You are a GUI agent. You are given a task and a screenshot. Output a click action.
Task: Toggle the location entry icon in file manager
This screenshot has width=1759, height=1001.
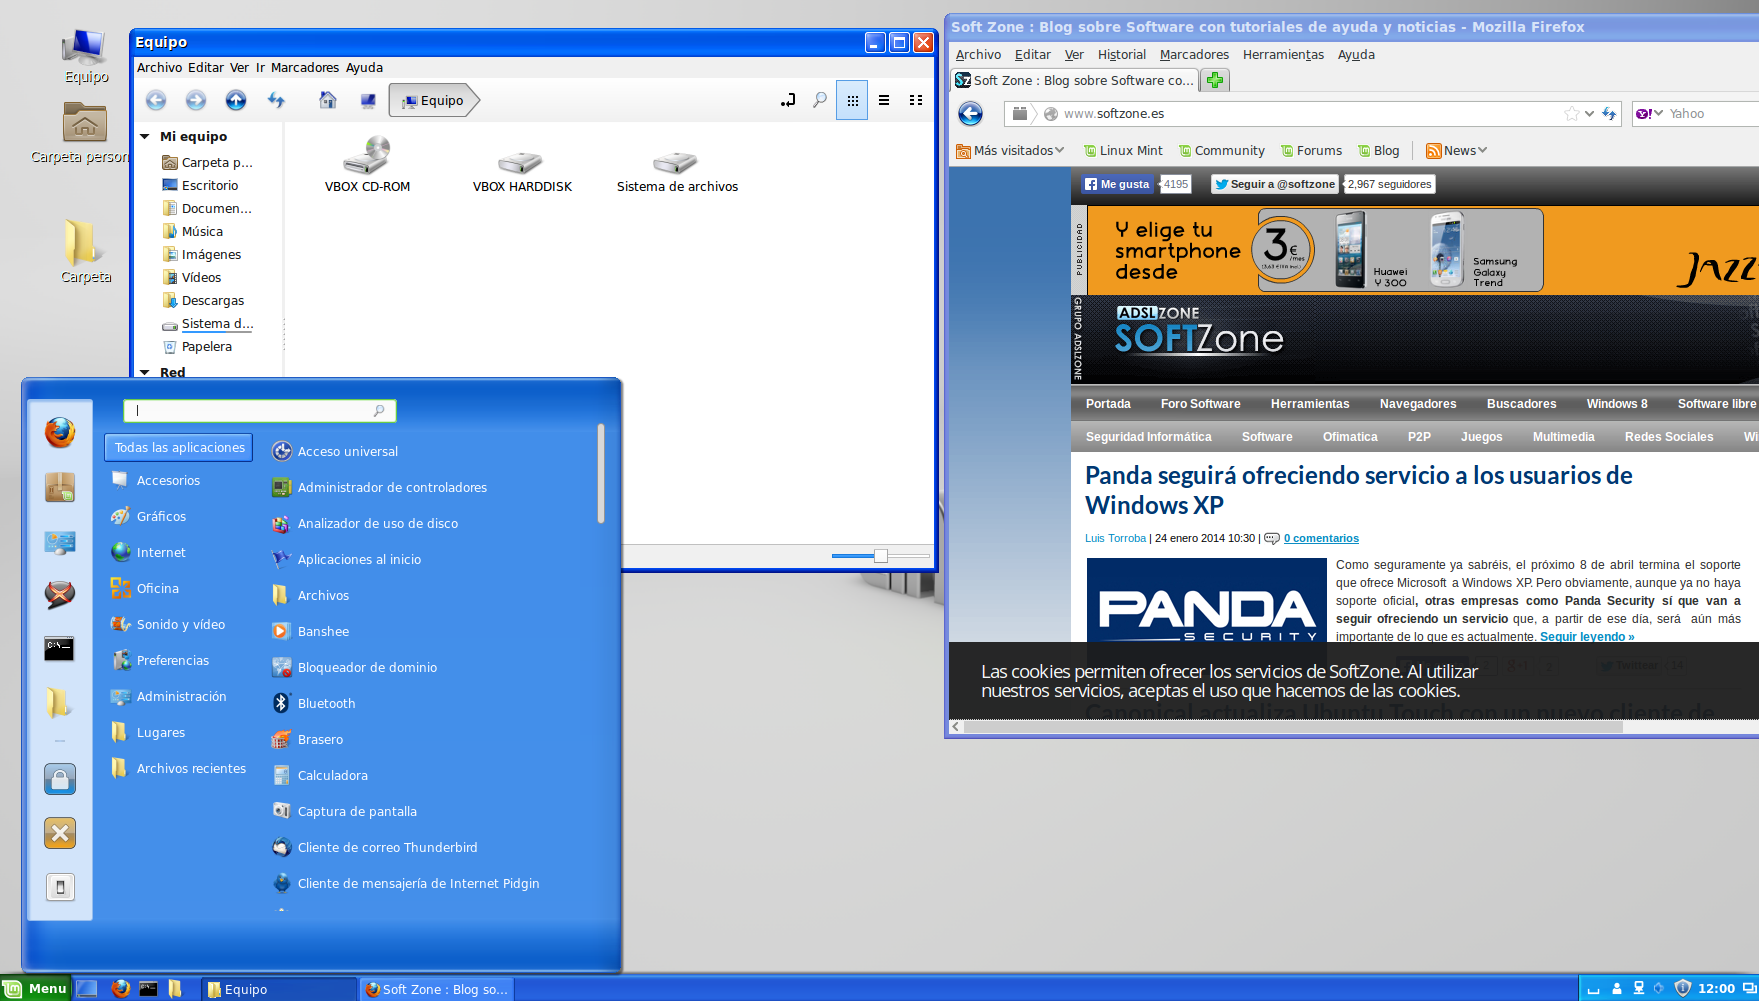[788, 100]
